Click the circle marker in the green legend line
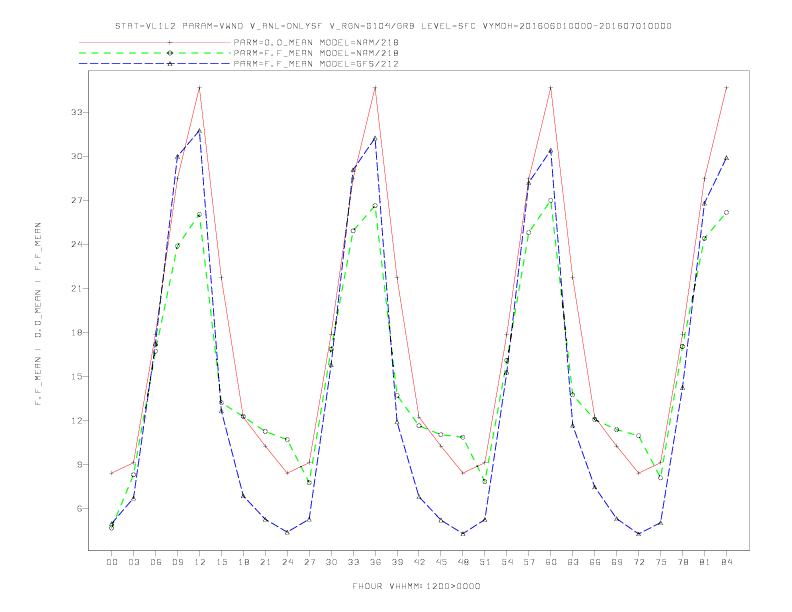Screen dimensions: 792x612 [x=170, y=53]
